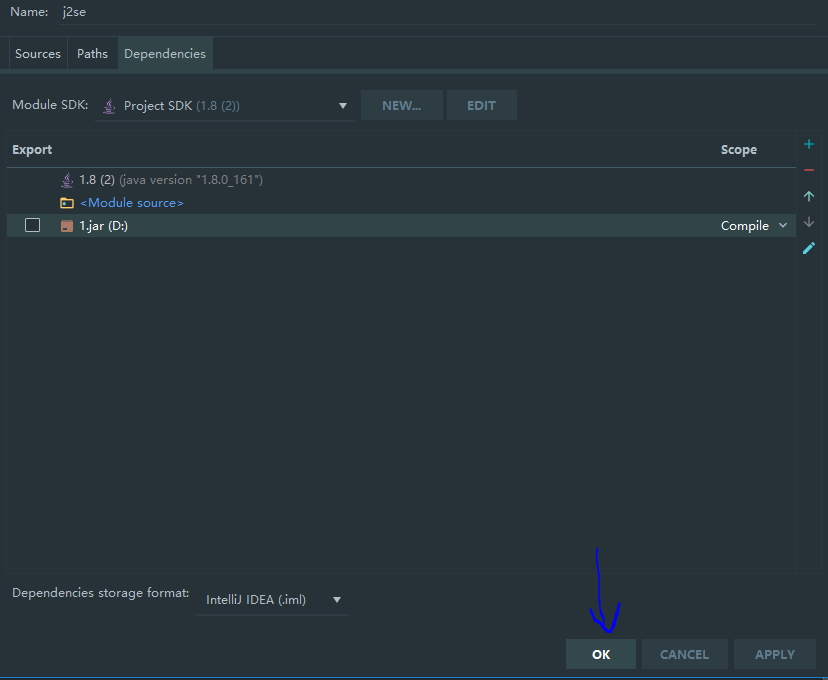Select the <Module source> row
Viewport: 828px width, 680px height.
coord(401,203)
